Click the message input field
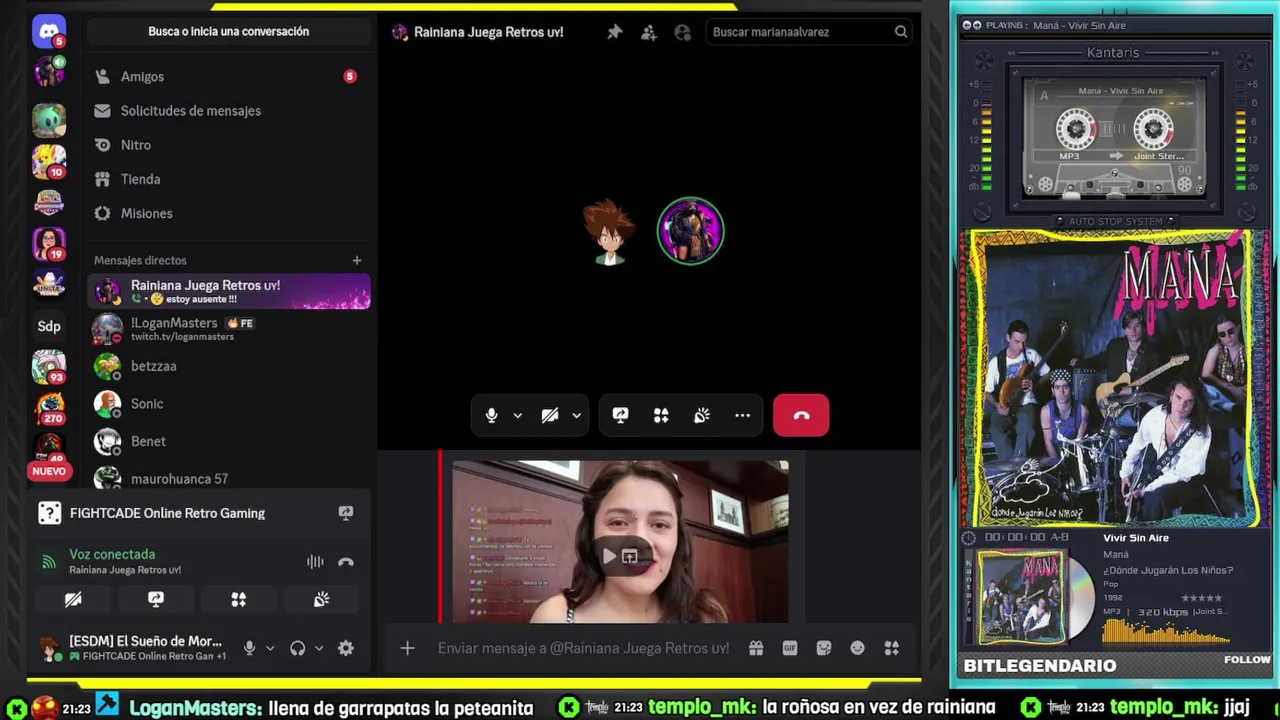The width and height of the screenshot is (1280, 720). (584, 648)
